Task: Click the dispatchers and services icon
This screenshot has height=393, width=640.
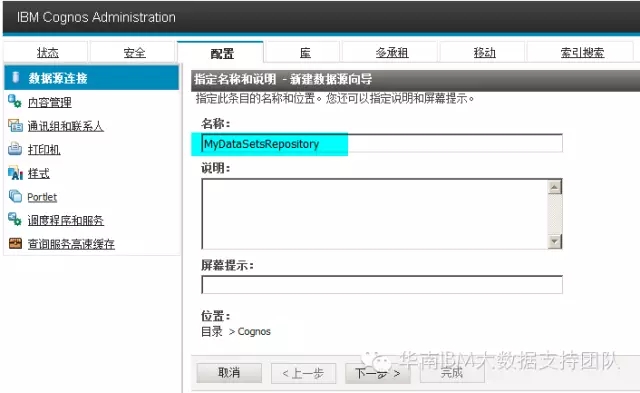Action: (15, 220)
